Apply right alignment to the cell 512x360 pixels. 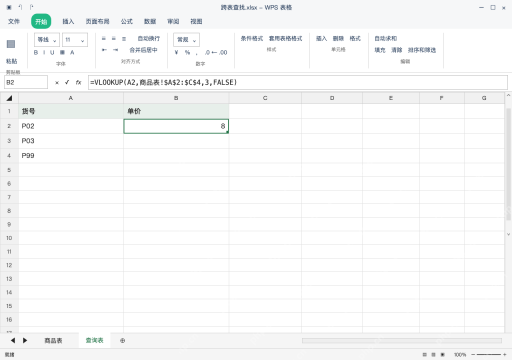[124, 39]
